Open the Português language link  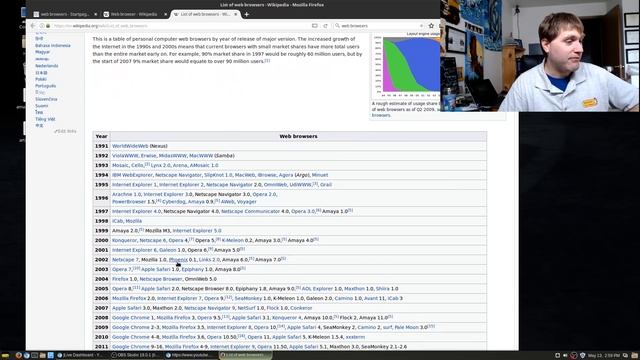45,86
